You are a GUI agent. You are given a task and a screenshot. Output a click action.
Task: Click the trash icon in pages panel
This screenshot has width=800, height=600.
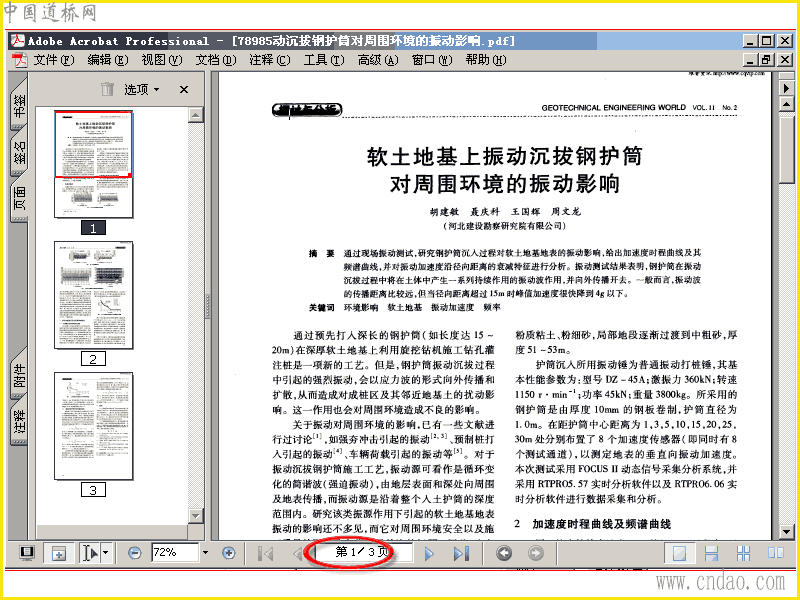click(107, 89)
